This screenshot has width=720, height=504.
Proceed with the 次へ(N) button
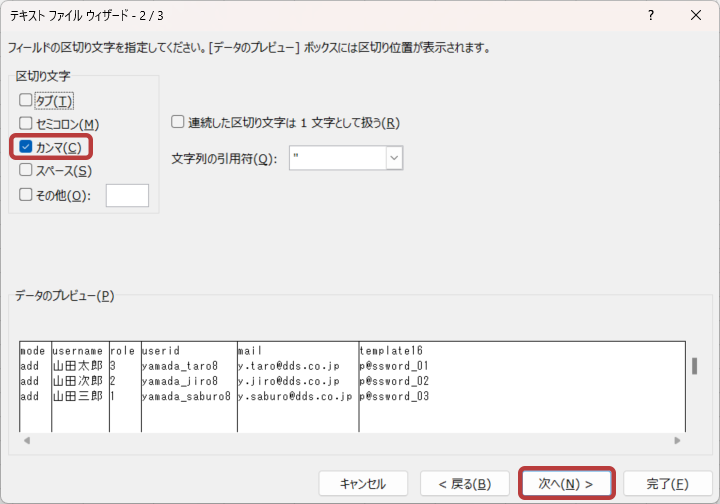566,484
